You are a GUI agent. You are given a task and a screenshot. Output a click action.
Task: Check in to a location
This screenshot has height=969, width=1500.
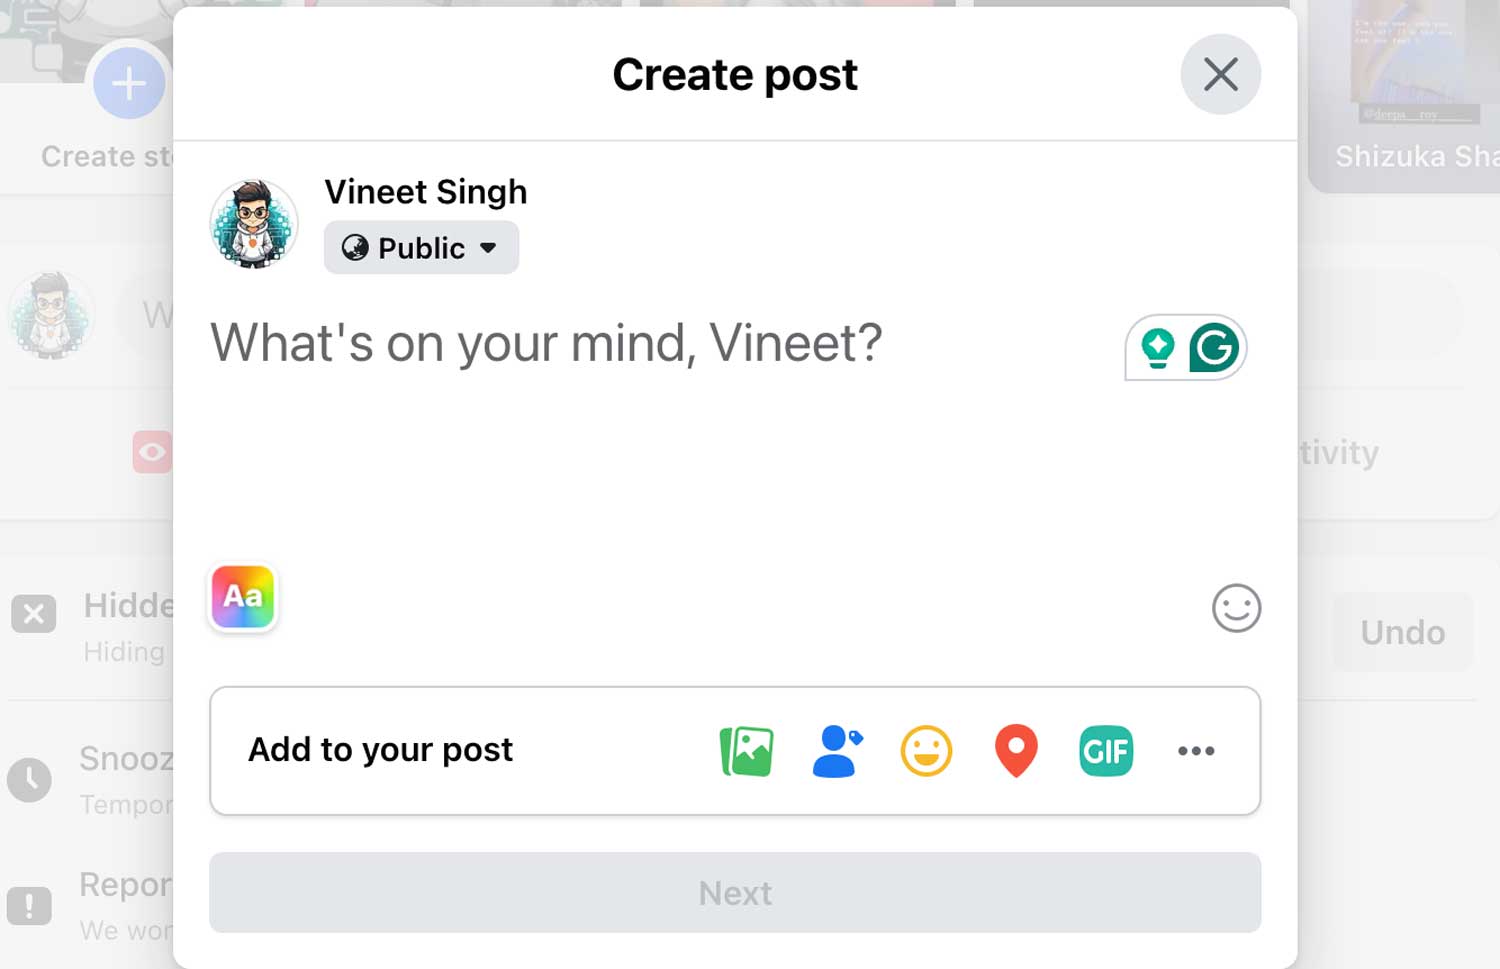click(x=1016, y=751)
